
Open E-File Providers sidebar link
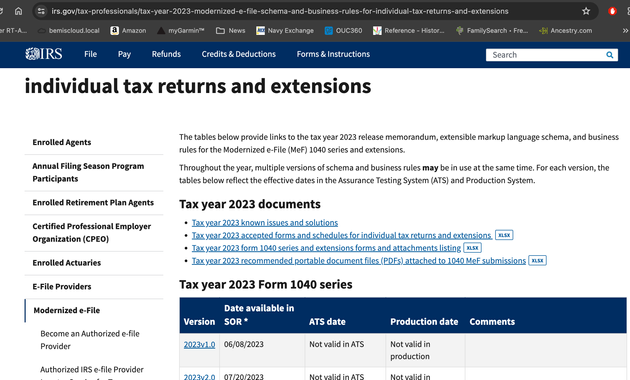[62, 286]
